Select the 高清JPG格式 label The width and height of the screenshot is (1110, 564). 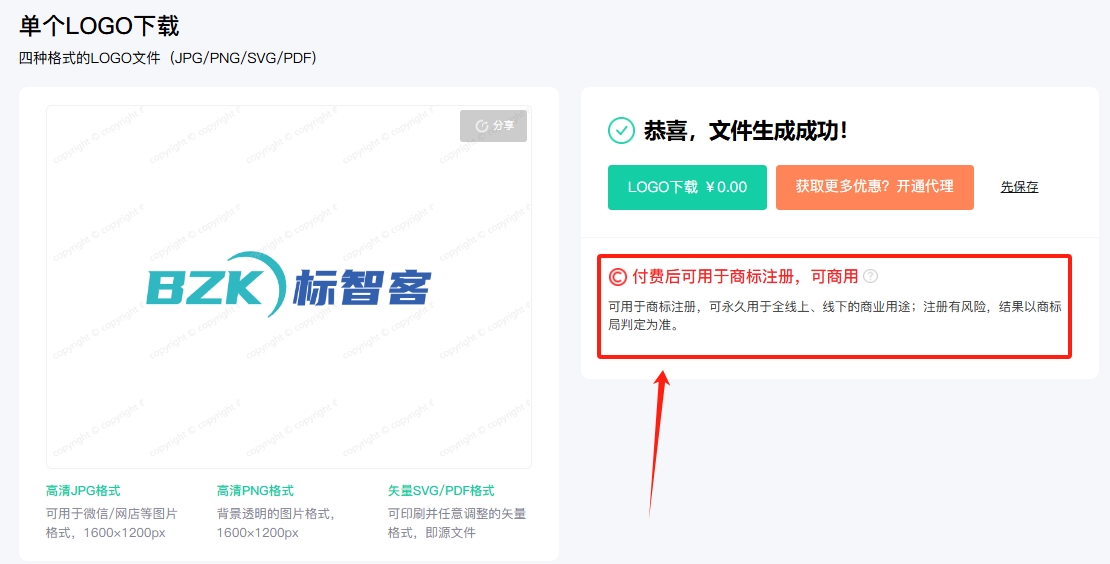83,490
